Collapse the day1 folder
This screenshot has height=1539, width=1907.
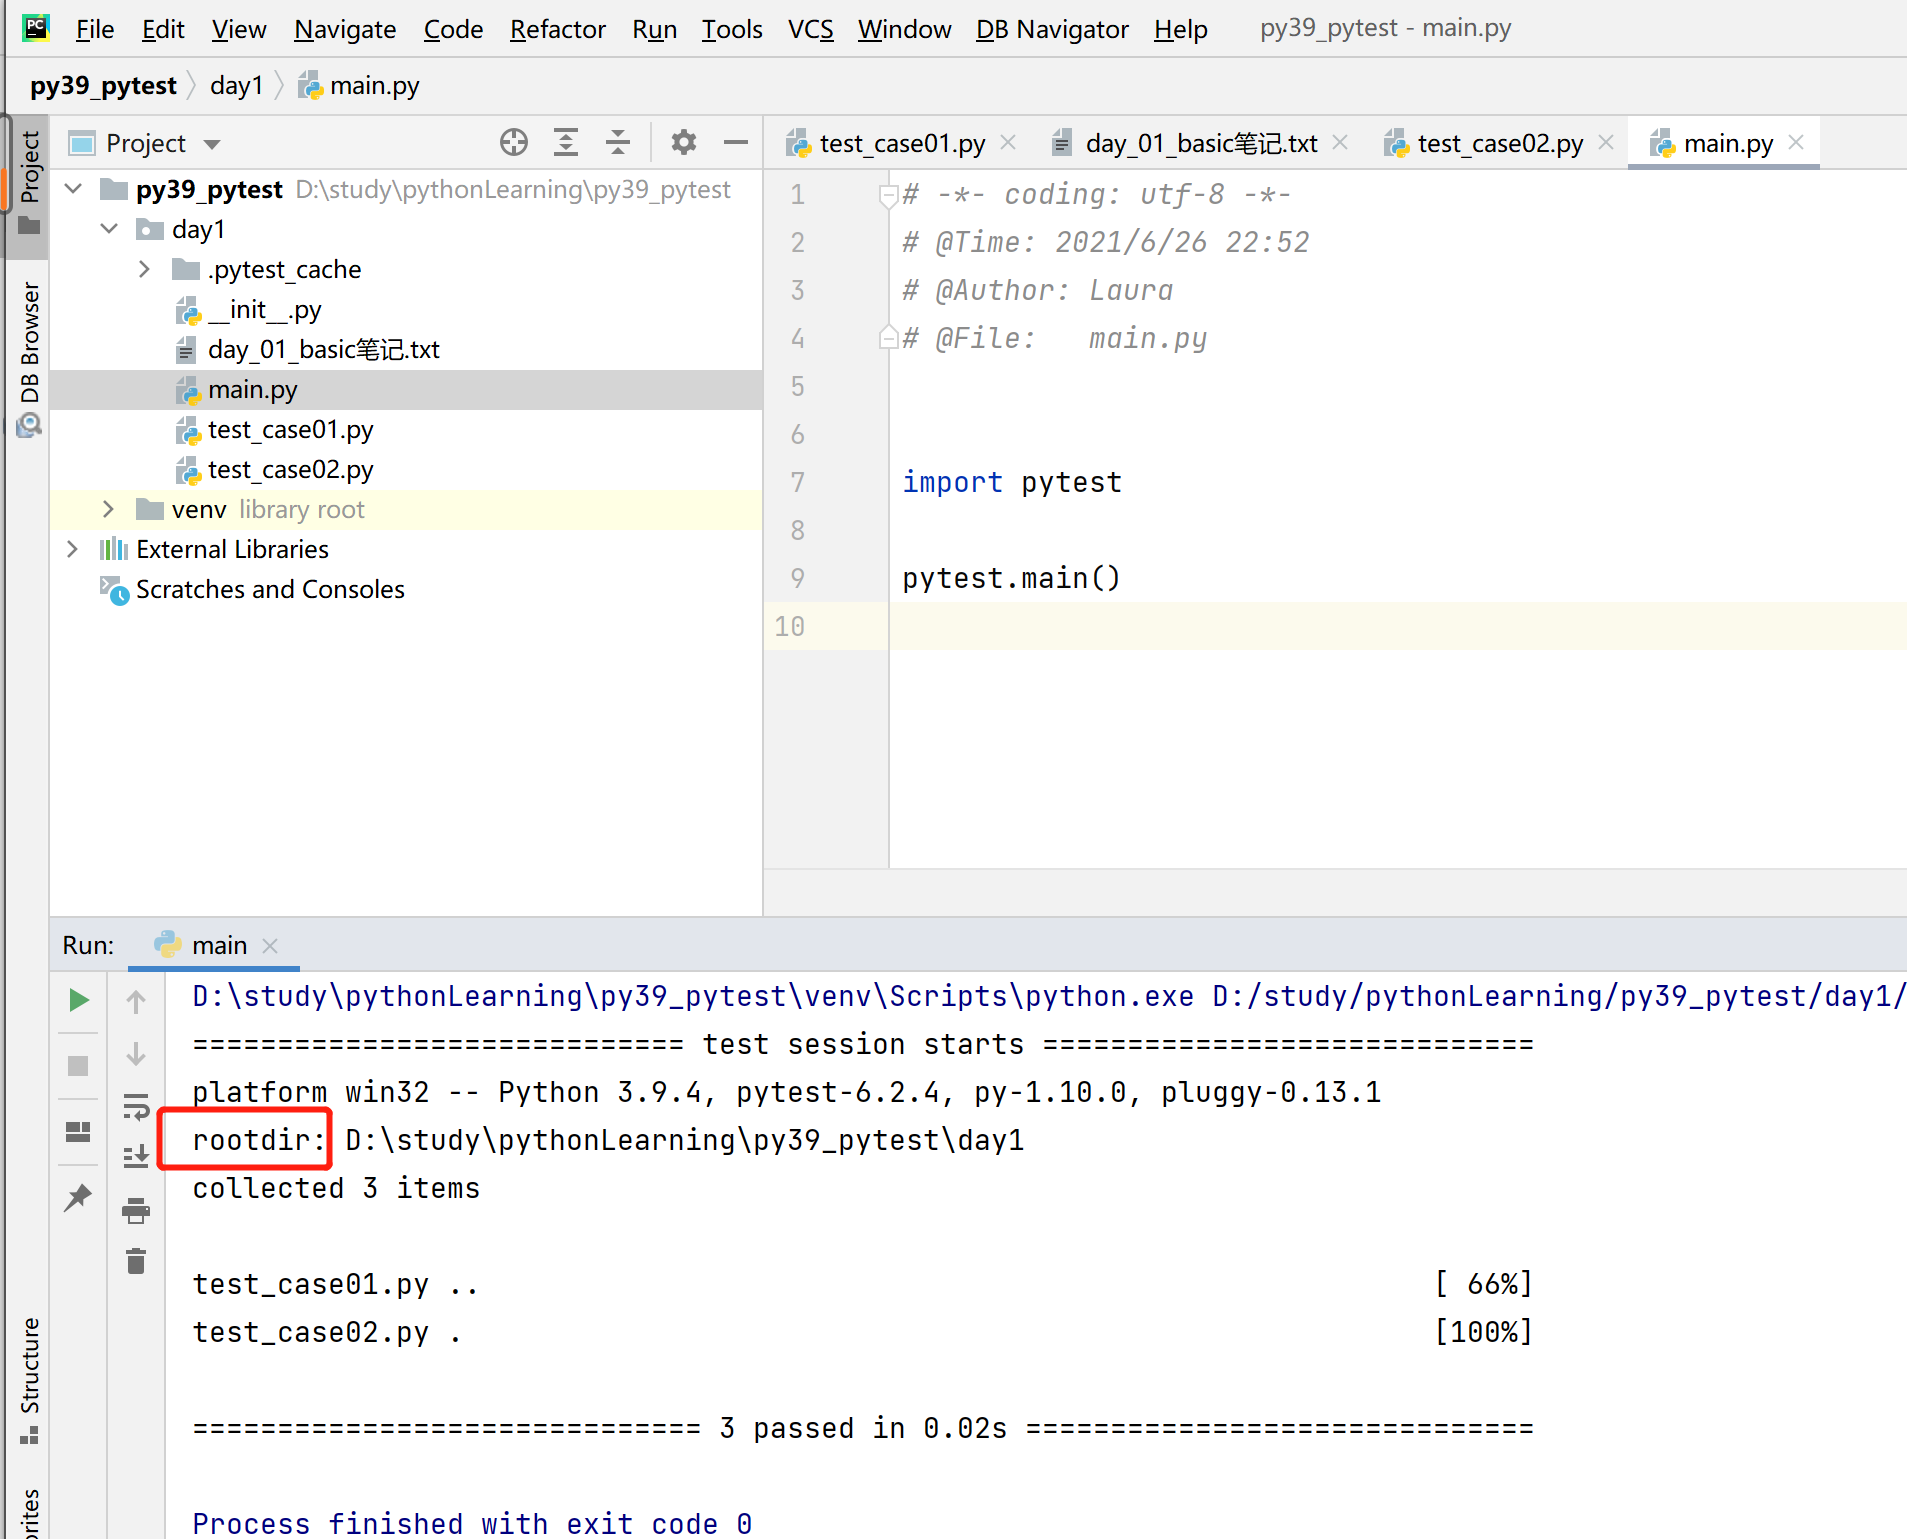[x=109, y=229]
